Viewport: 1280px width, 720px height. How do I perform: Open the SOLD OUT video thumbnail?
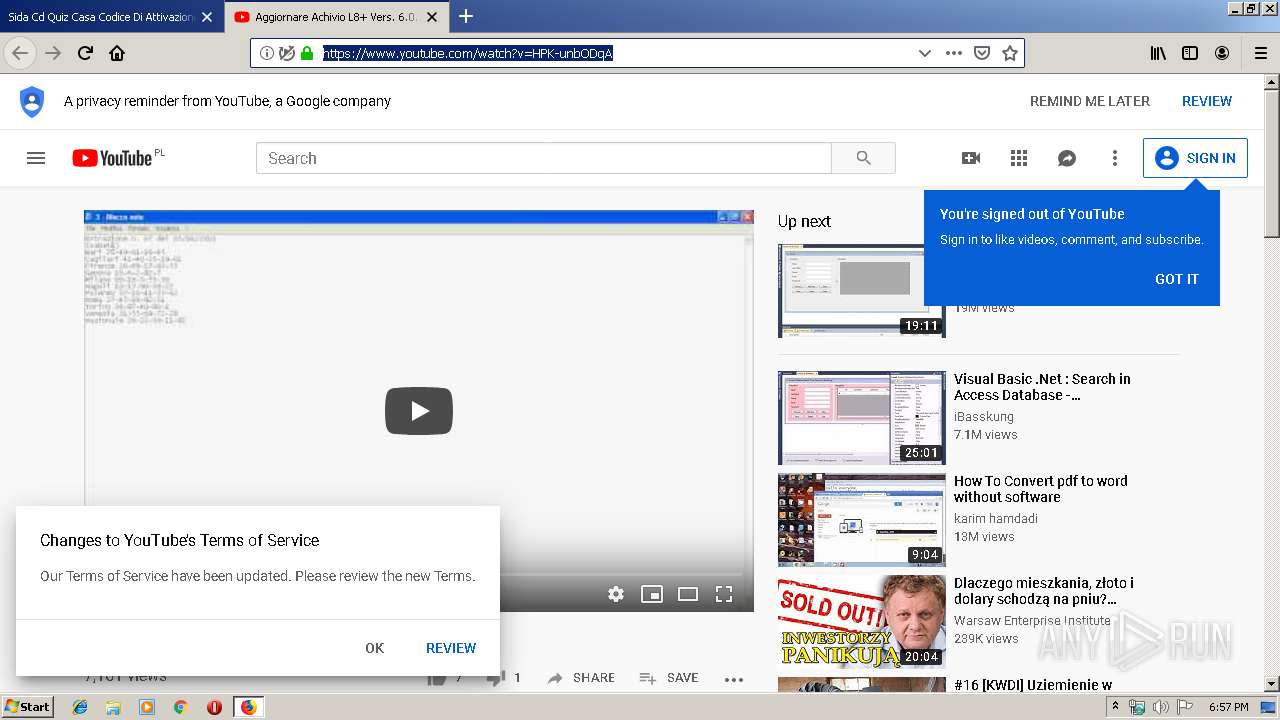point(862,622)
